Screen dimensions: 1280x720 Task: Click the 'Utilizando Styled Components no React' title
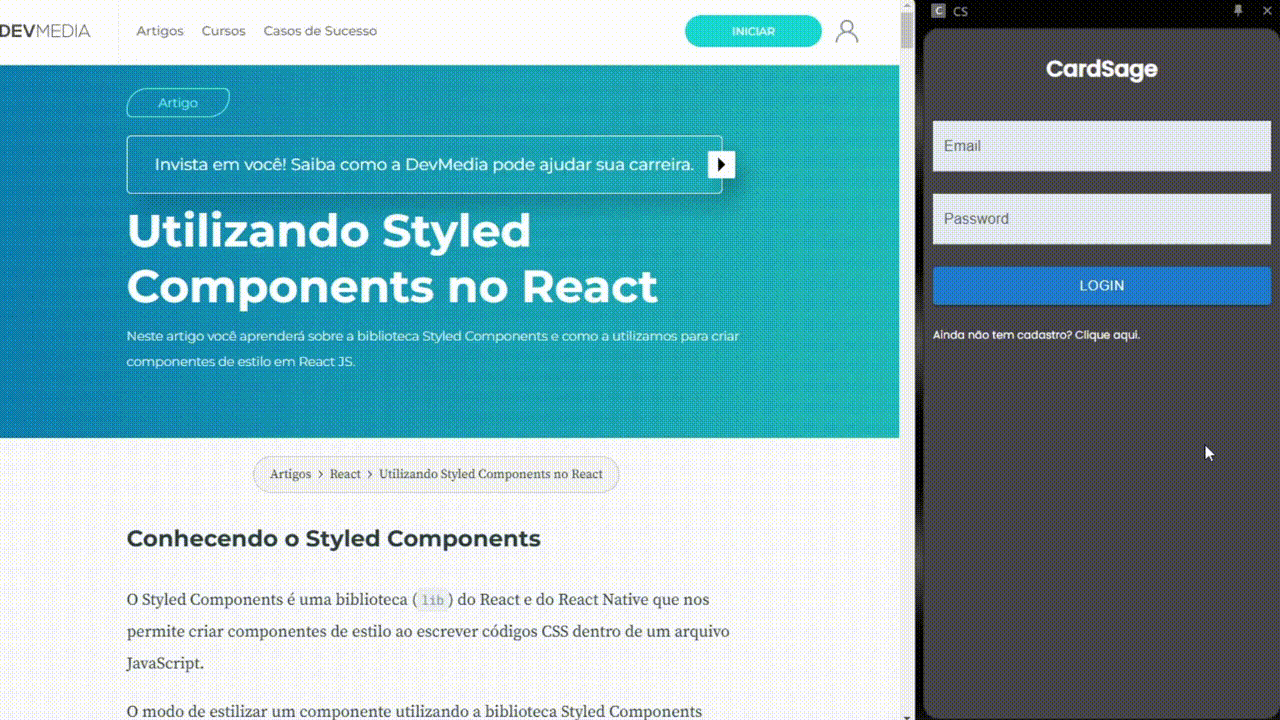[392, 258]
